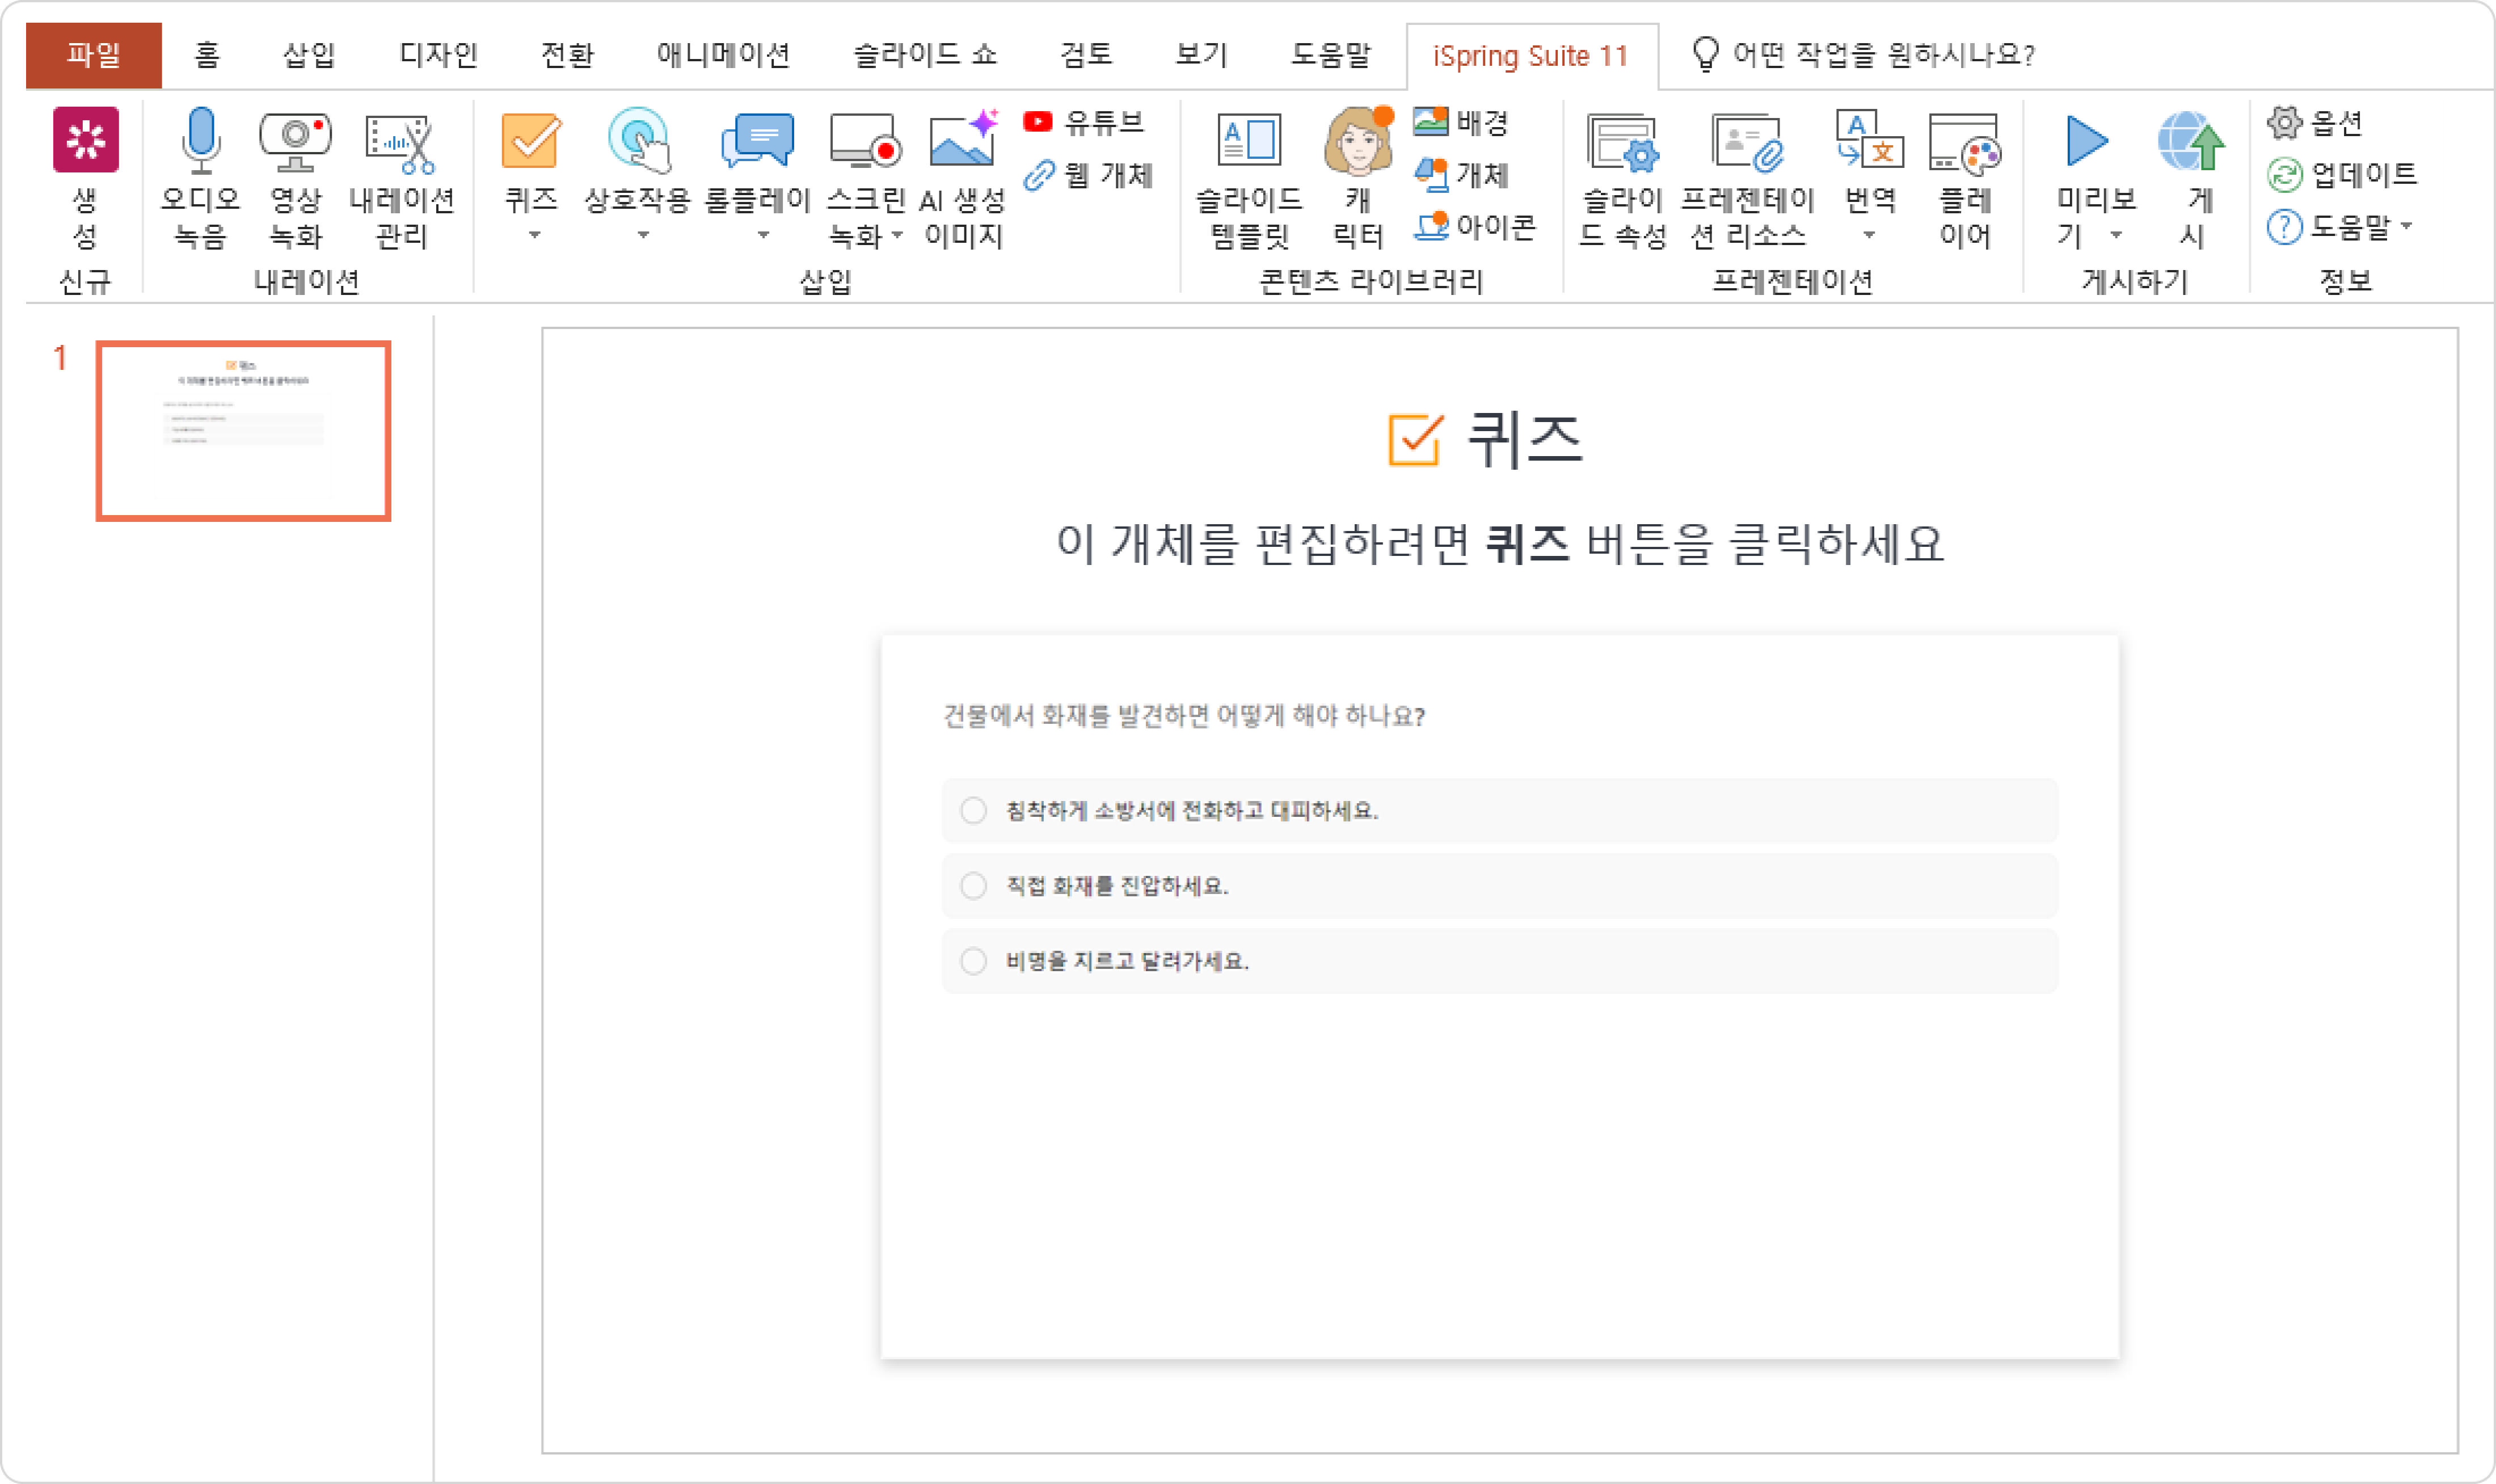Screen dimensions: 2496x1484
Task: Choose the option 비명을 지르고 달려가세요
Action: [x=974, y=961]
